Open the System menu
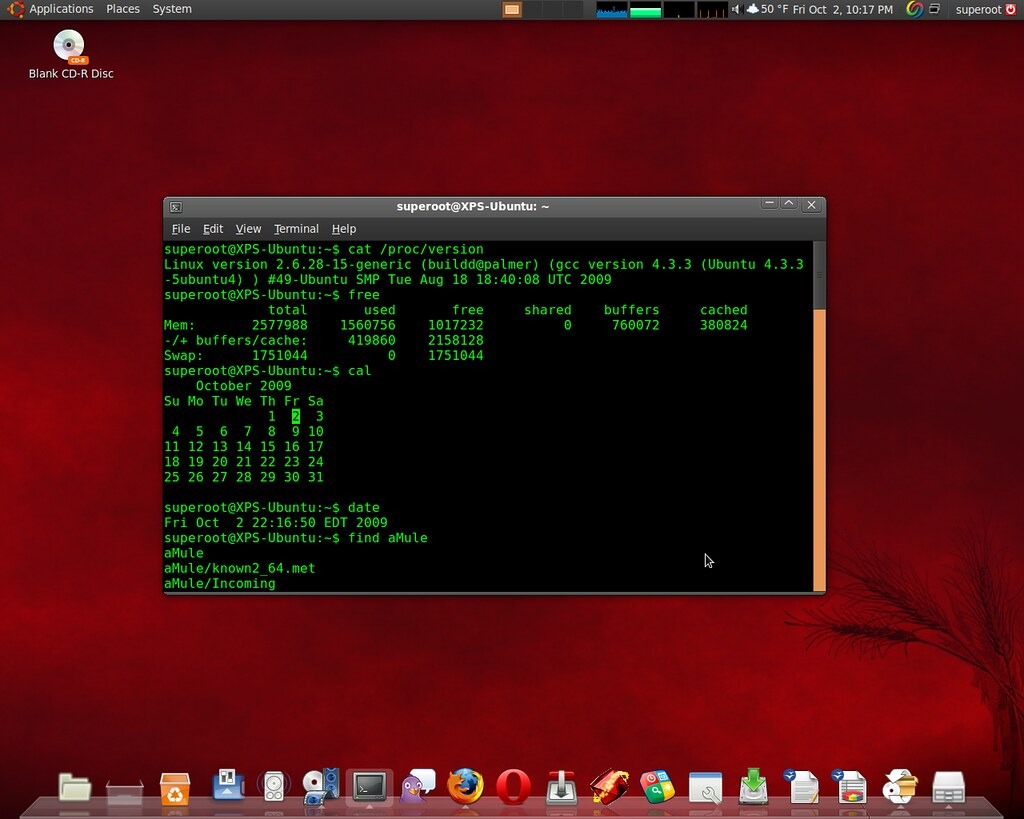This screenshot has width=1024, height=819. click(x=172, y=9)
